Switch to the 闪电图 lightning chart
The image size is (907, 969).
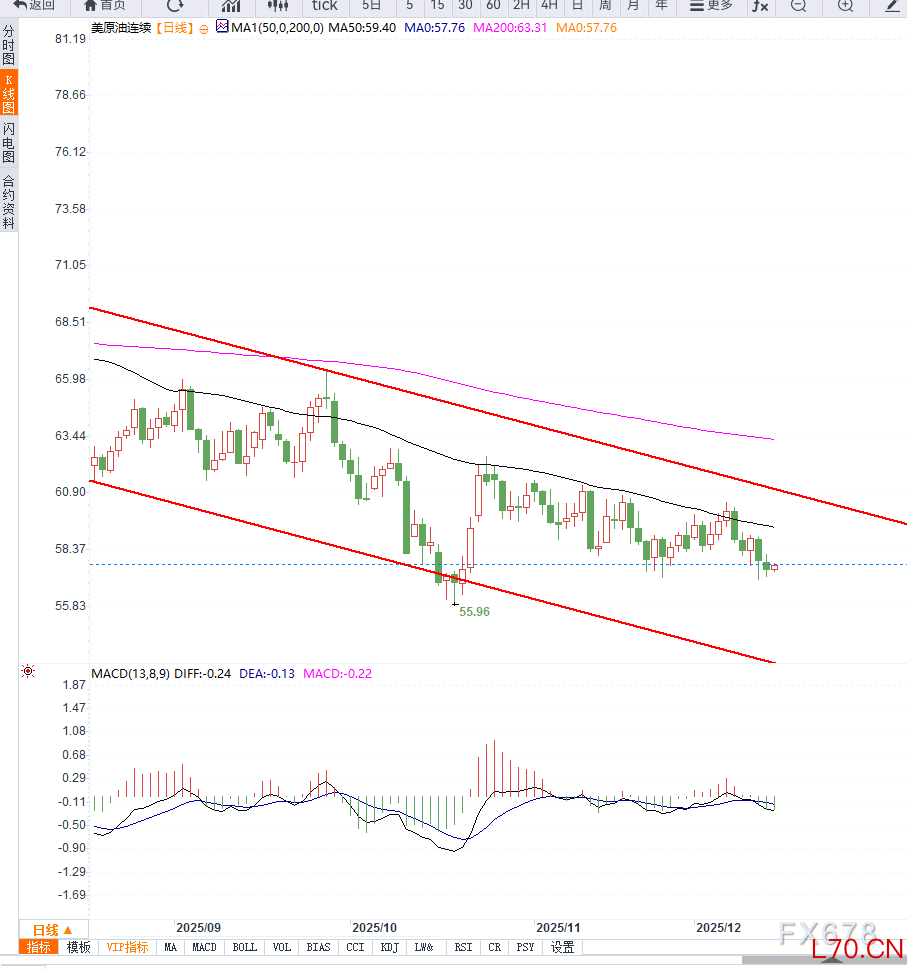(8, 143)
